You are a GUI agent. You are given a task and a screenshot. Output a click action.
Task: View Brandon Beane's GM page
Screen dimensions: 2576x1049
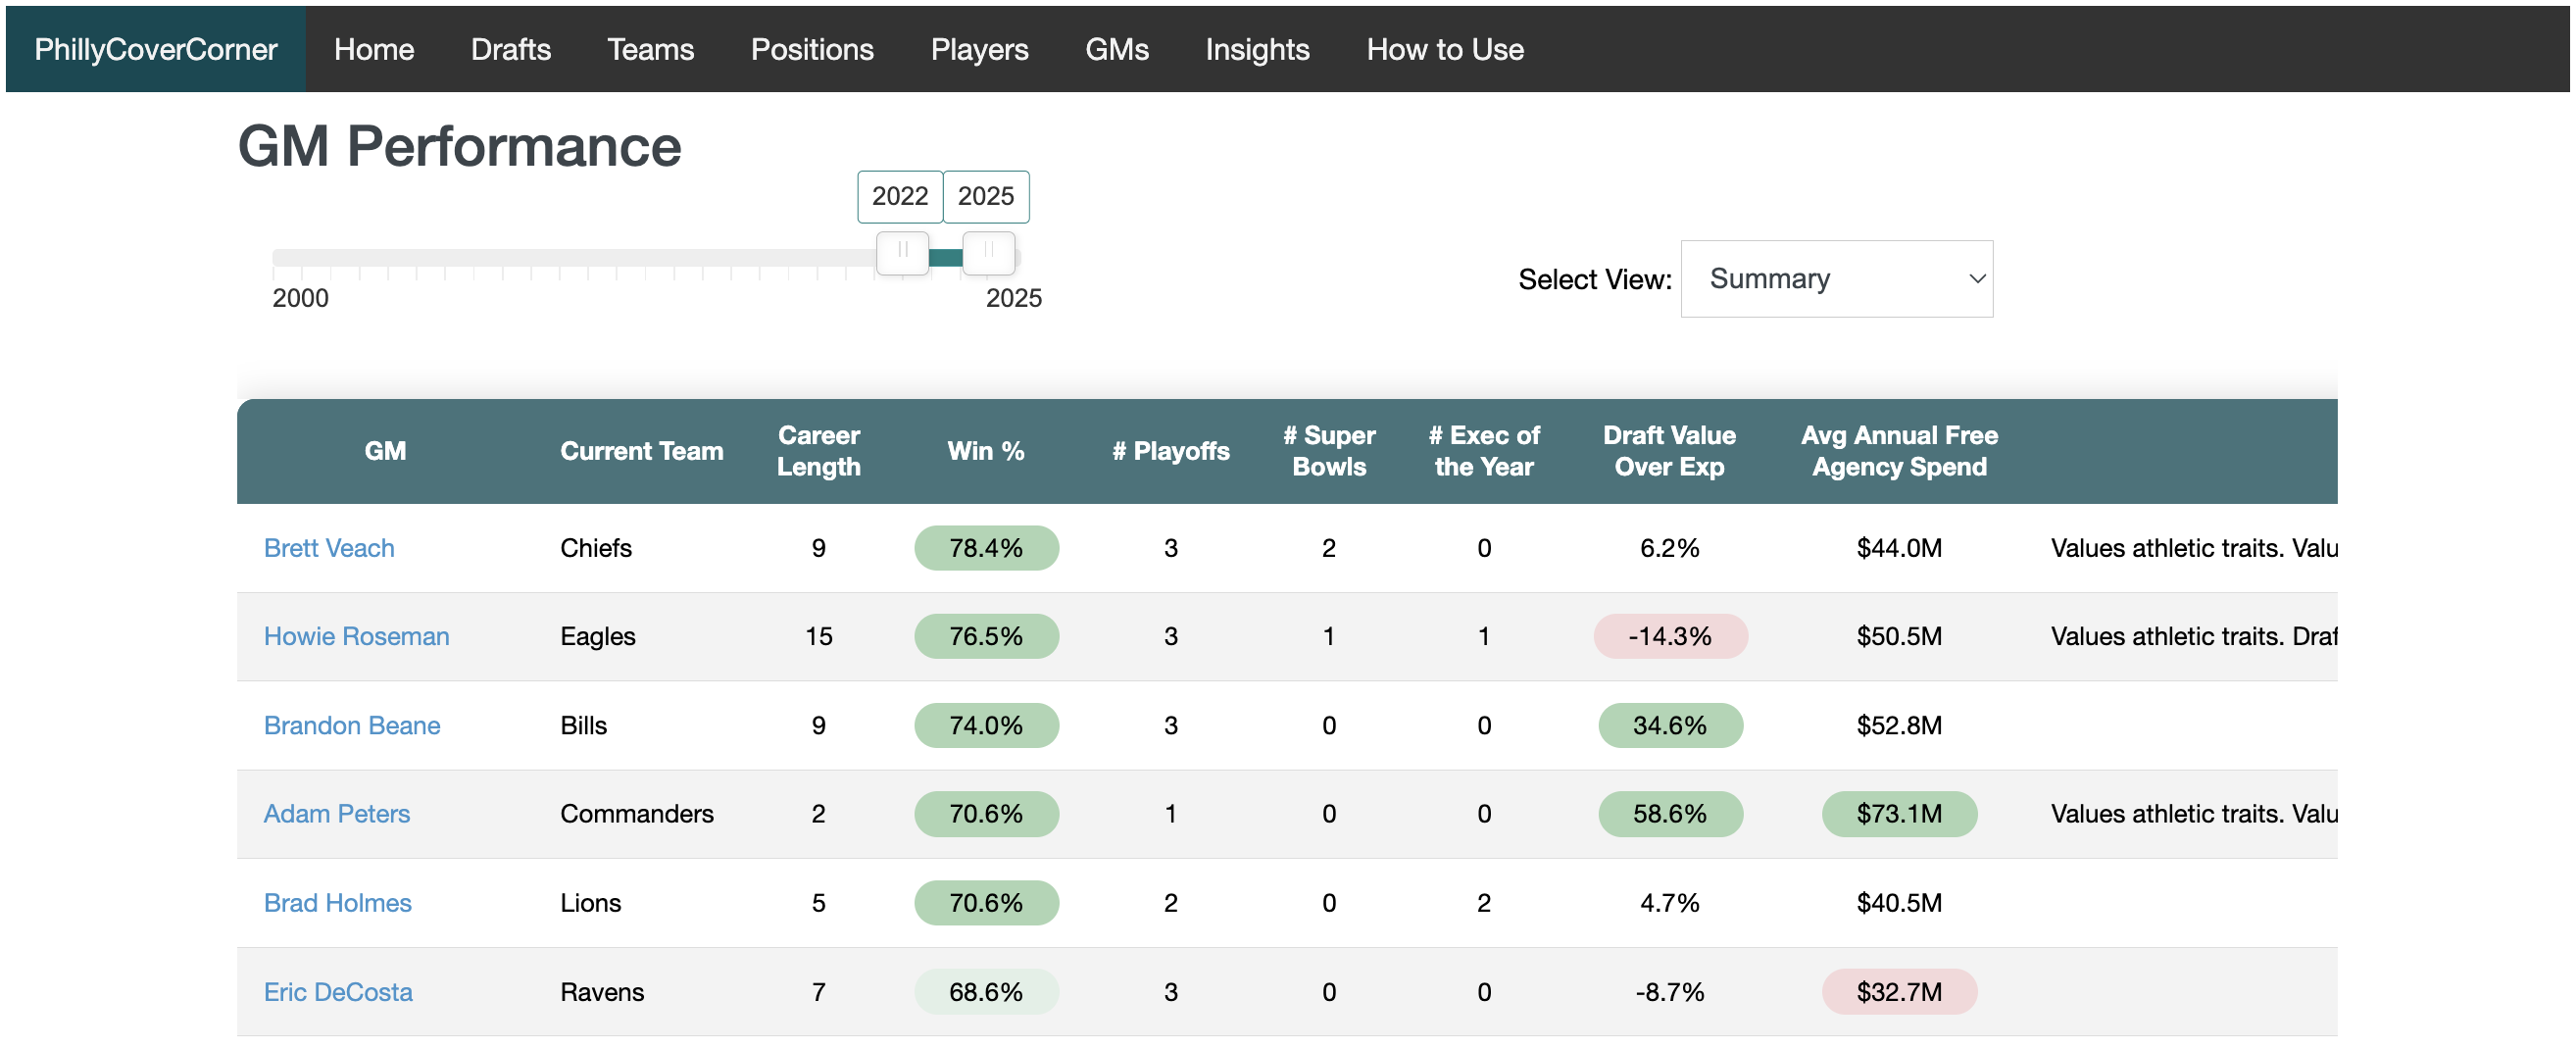click(351, 725)
